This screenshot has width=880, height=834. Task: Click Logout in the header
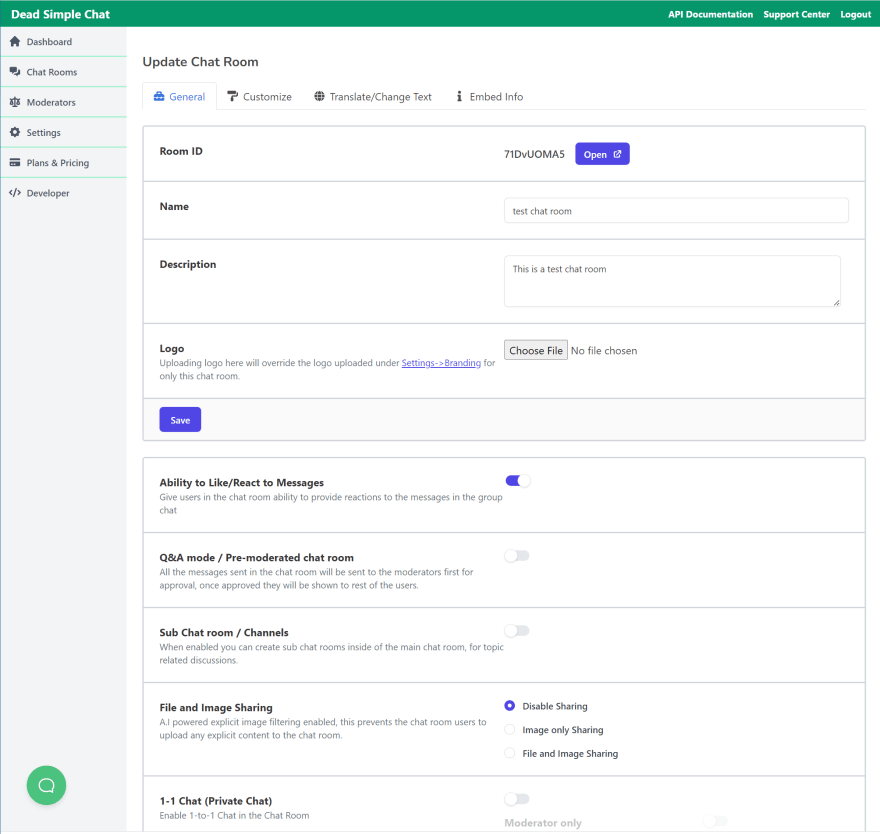[856, 14]
